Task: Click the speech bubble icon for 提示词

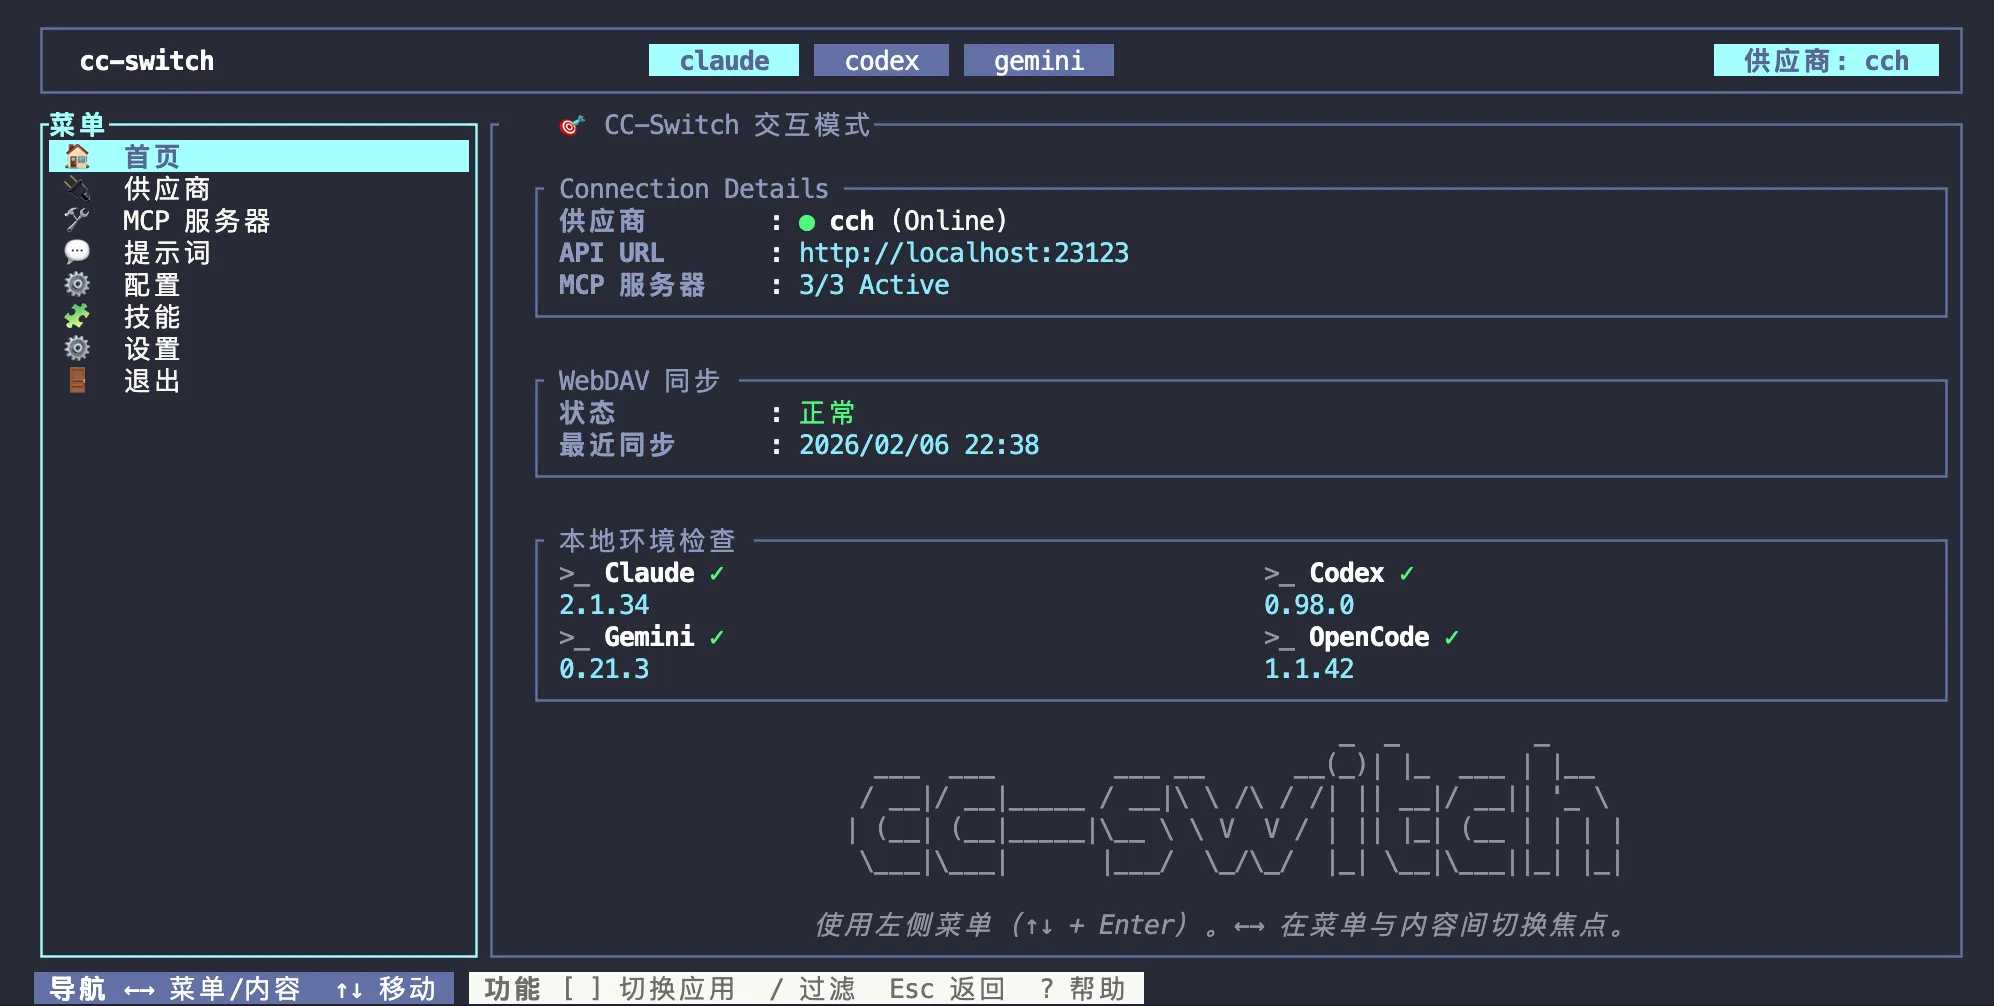Action: 77,252
